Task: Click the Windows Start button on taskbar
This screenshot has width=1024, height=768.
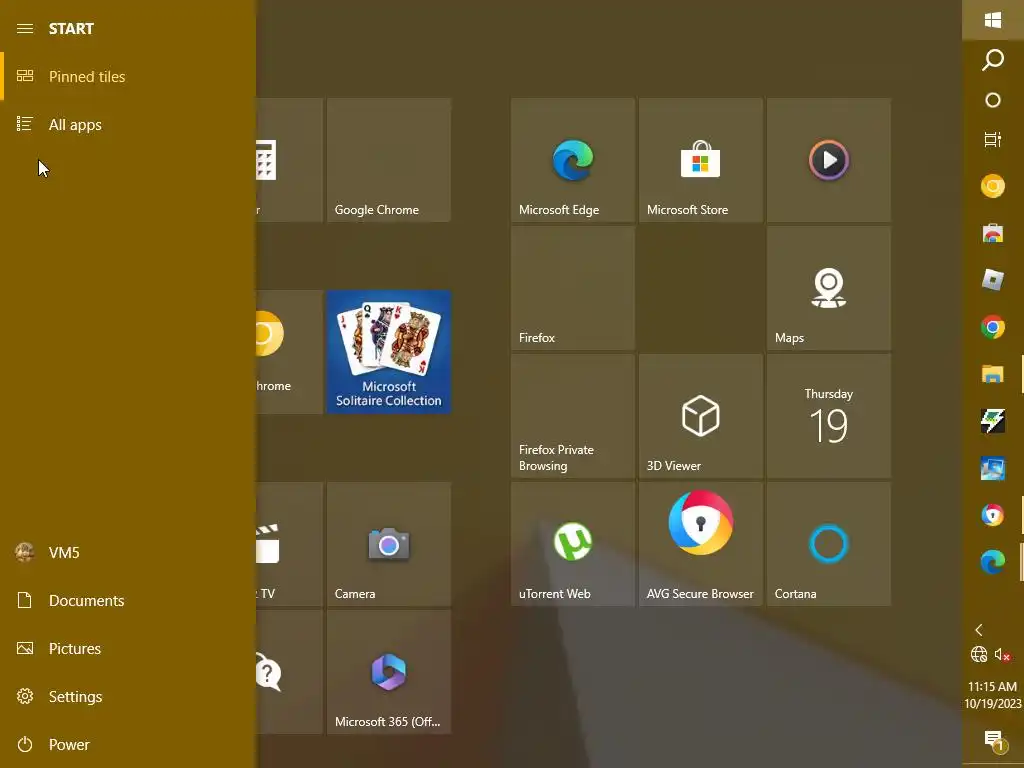Action: [993, 20]
